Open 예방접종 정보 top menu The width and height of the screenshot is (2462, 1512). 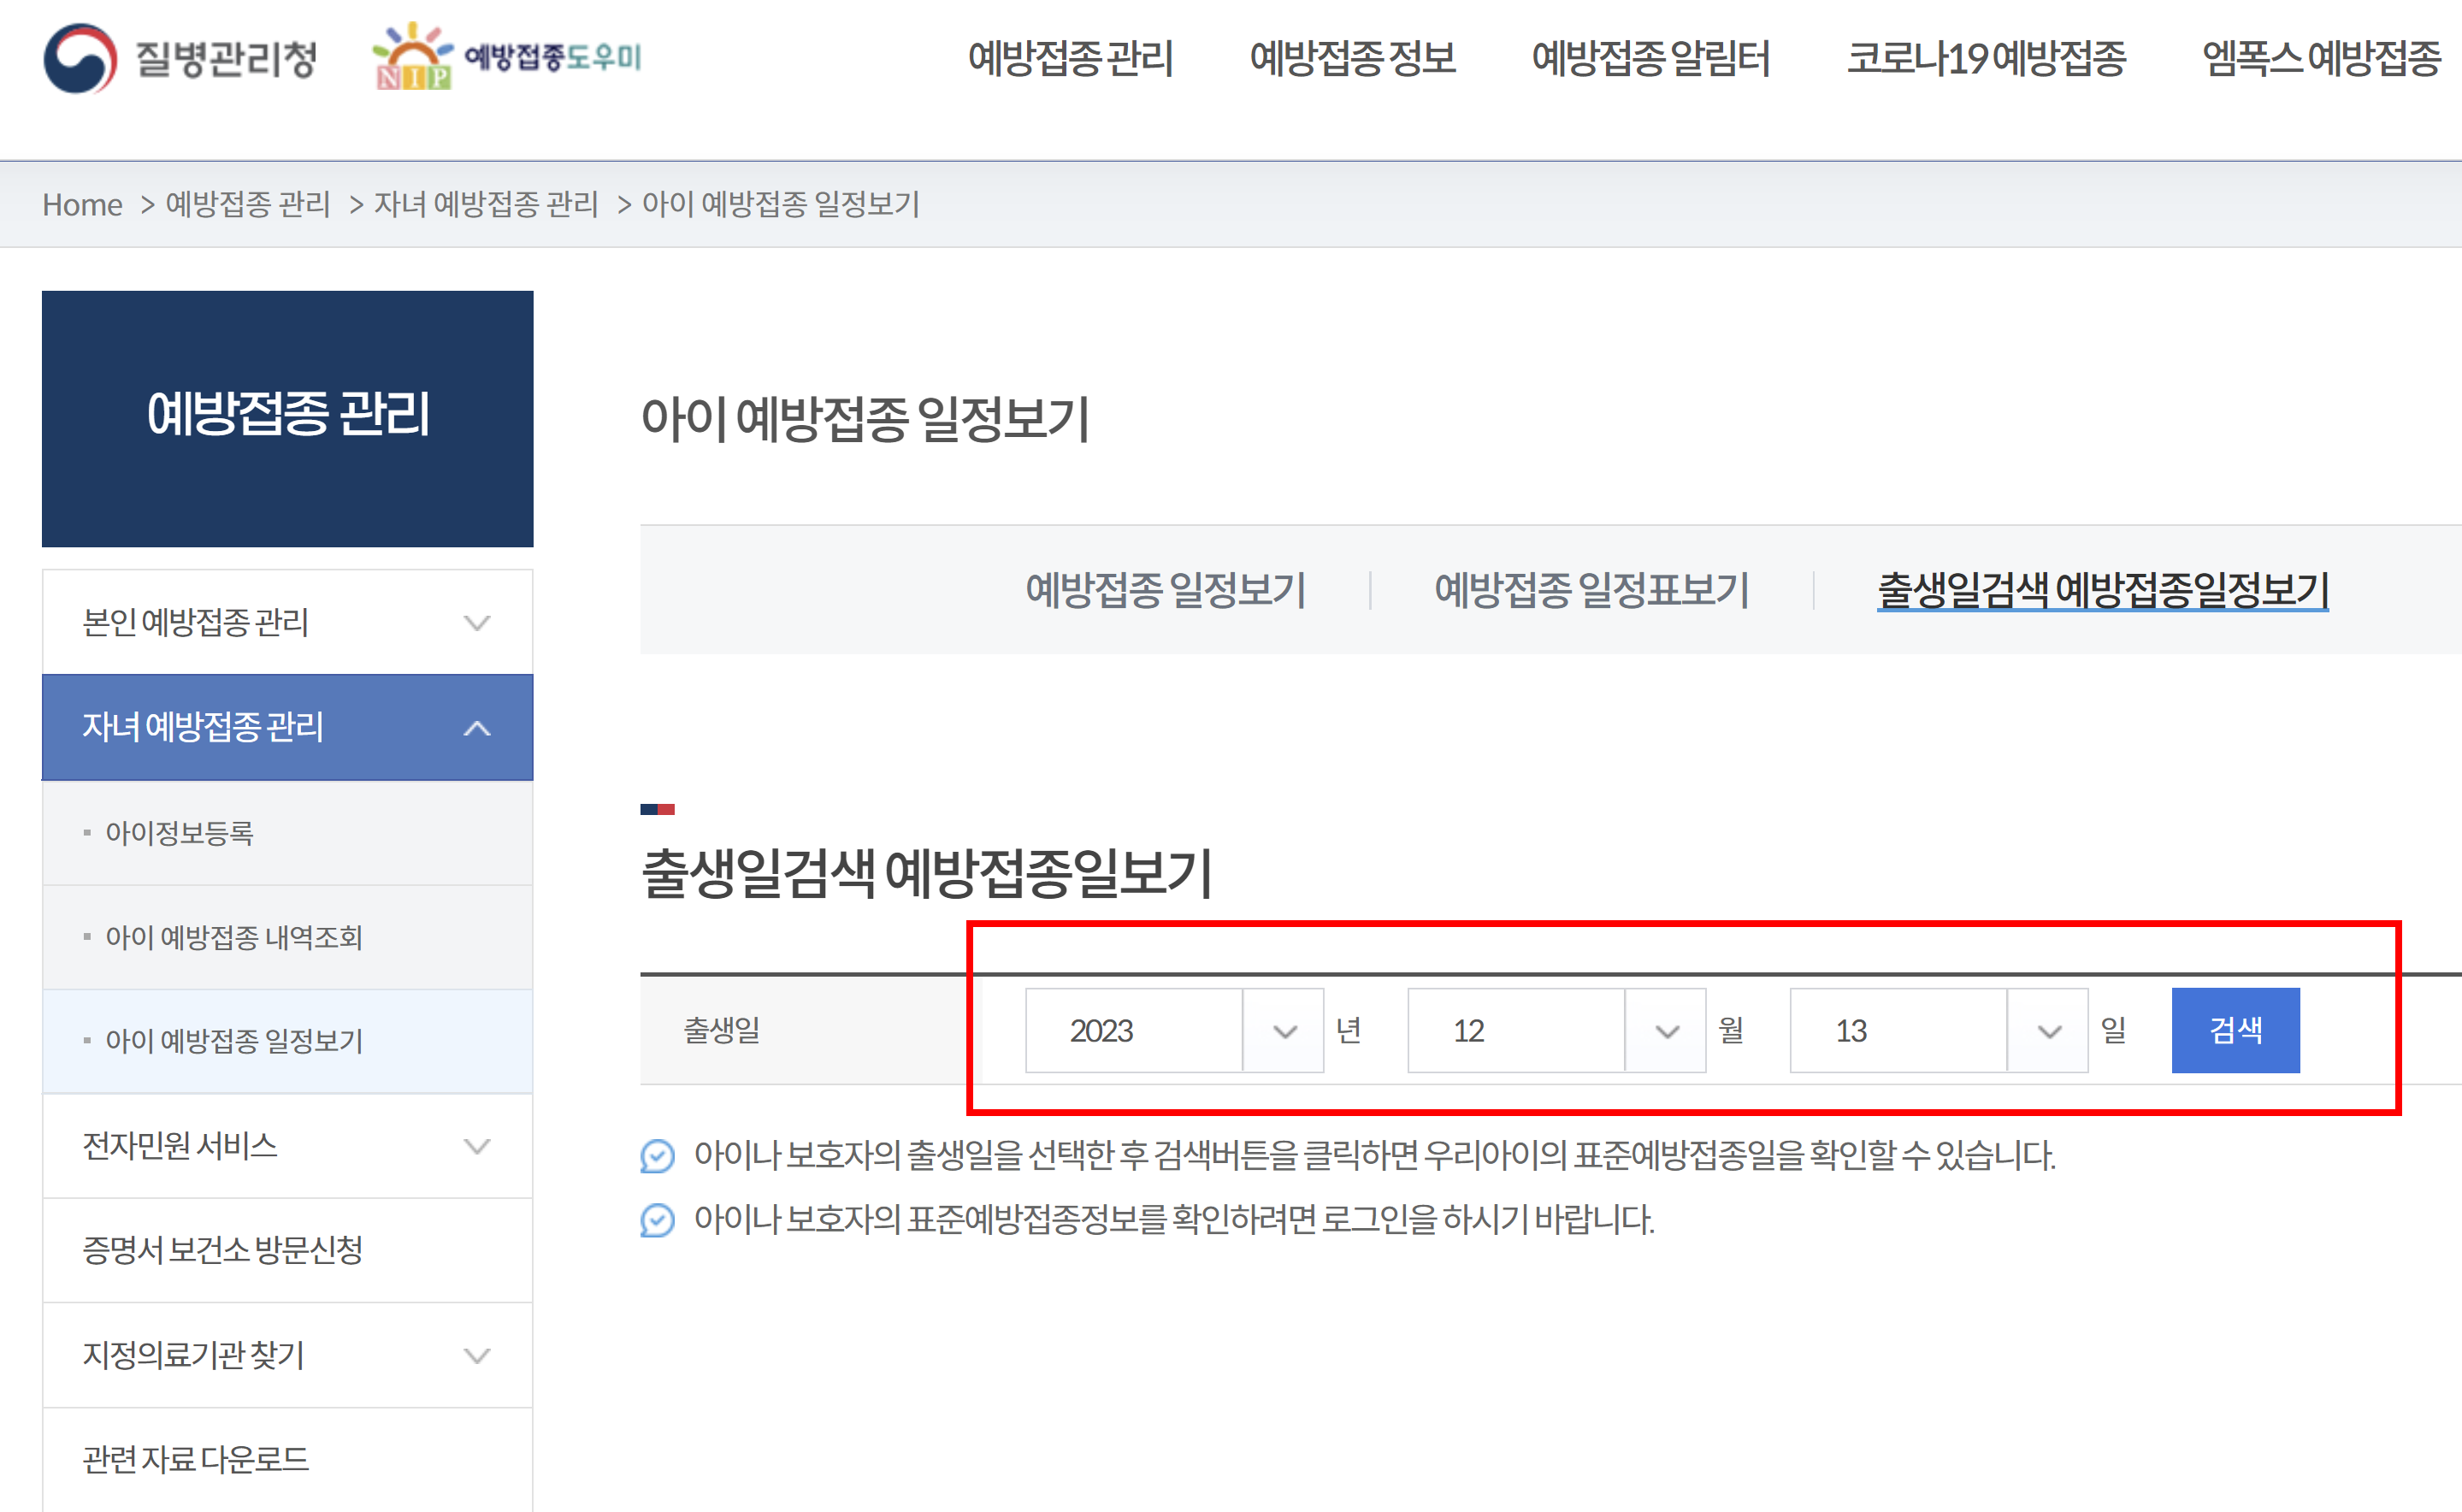1352,59
